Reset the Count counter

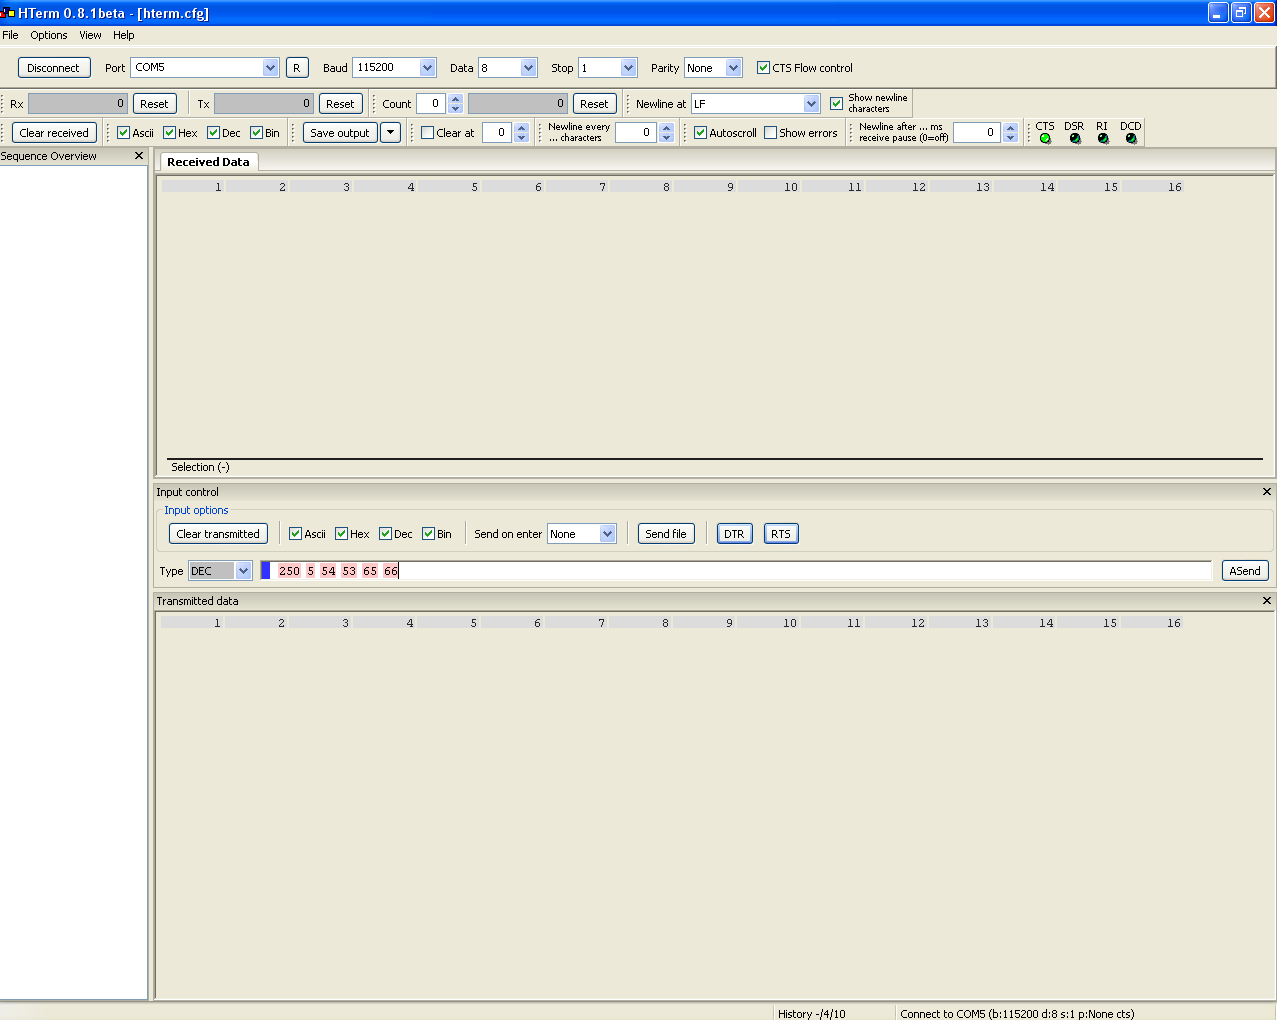point(594,104)
